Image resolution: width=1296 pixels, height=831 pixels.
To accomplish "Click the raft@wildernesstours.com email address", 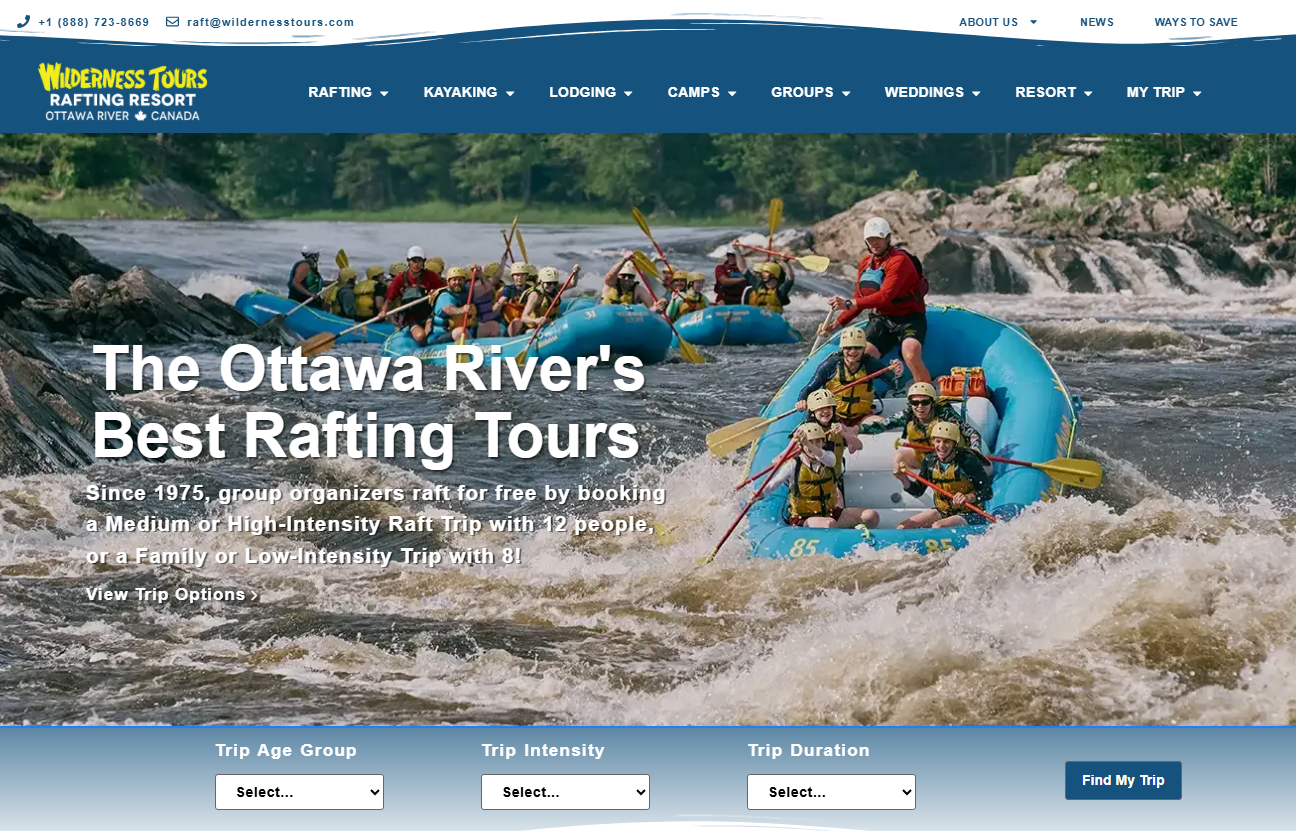I will pyautogui.click(x=270, y=22).
